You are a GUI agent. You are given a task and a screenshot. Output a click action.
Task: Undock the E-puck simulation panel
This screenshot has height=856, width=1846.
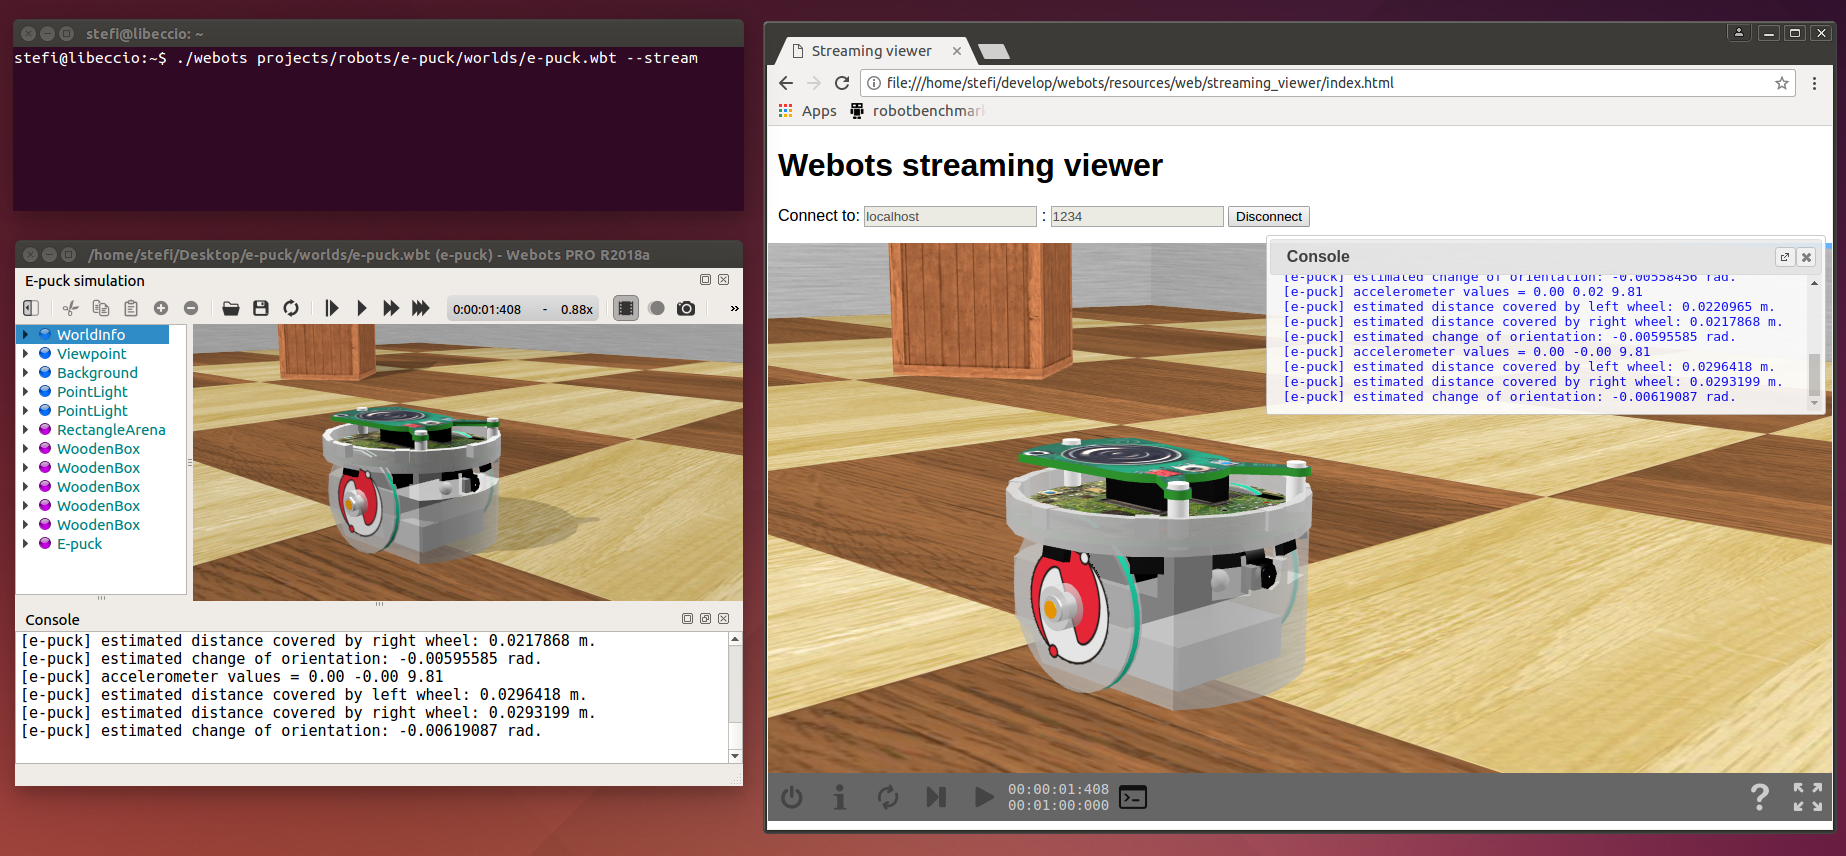[x=705, y=280]
